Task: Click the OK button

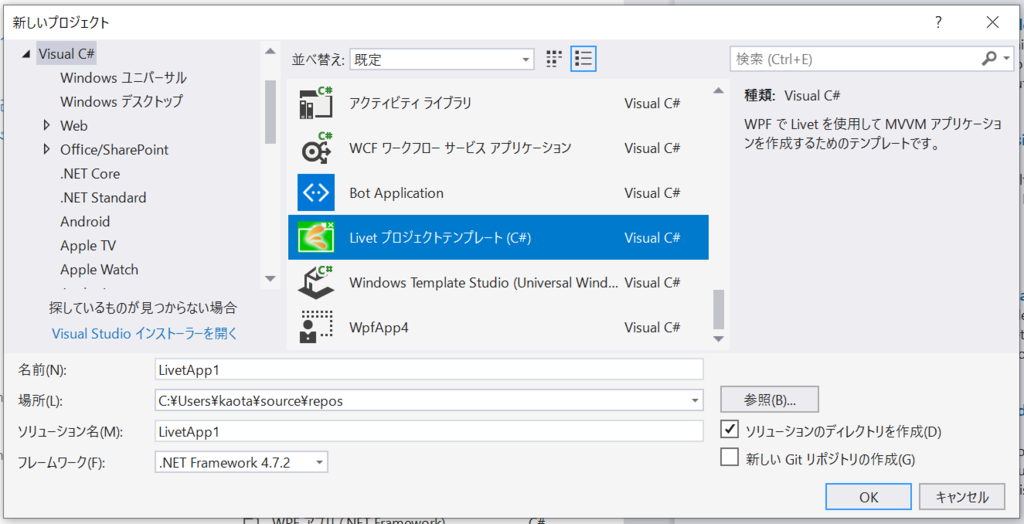Action: click(868, 497)
